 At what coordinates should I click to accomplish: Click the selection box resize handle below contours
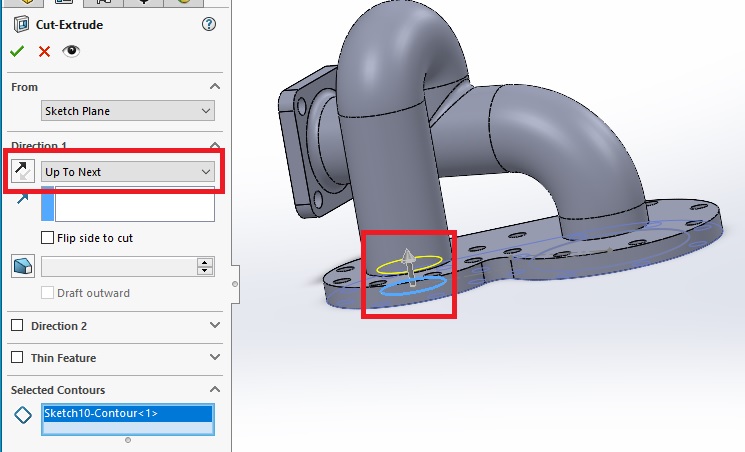(127, 440)
